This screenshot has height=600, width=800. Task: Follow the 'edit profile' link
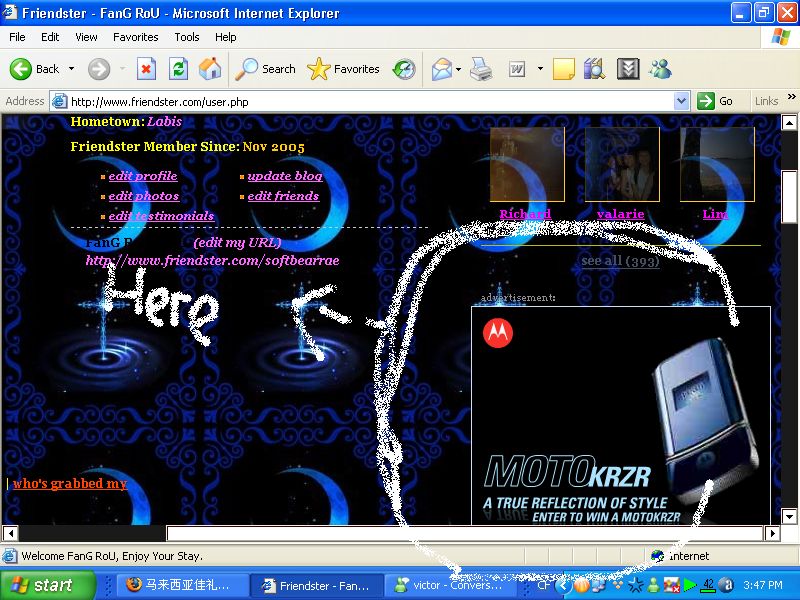pos(143,176)
